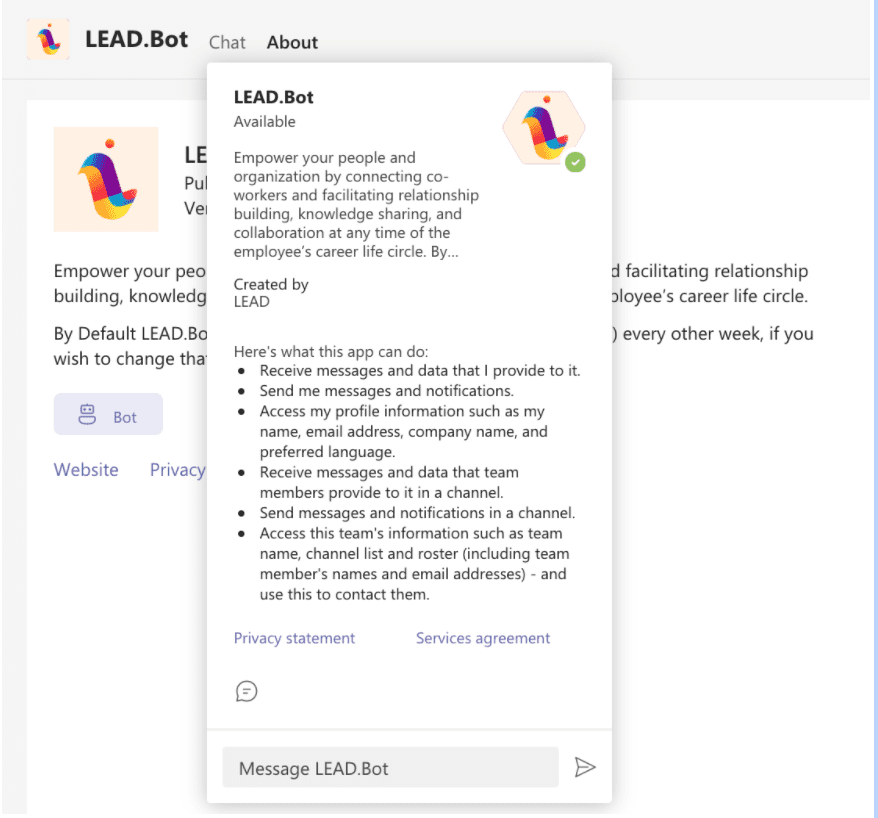Open the Chat tab

pos(227,42)
